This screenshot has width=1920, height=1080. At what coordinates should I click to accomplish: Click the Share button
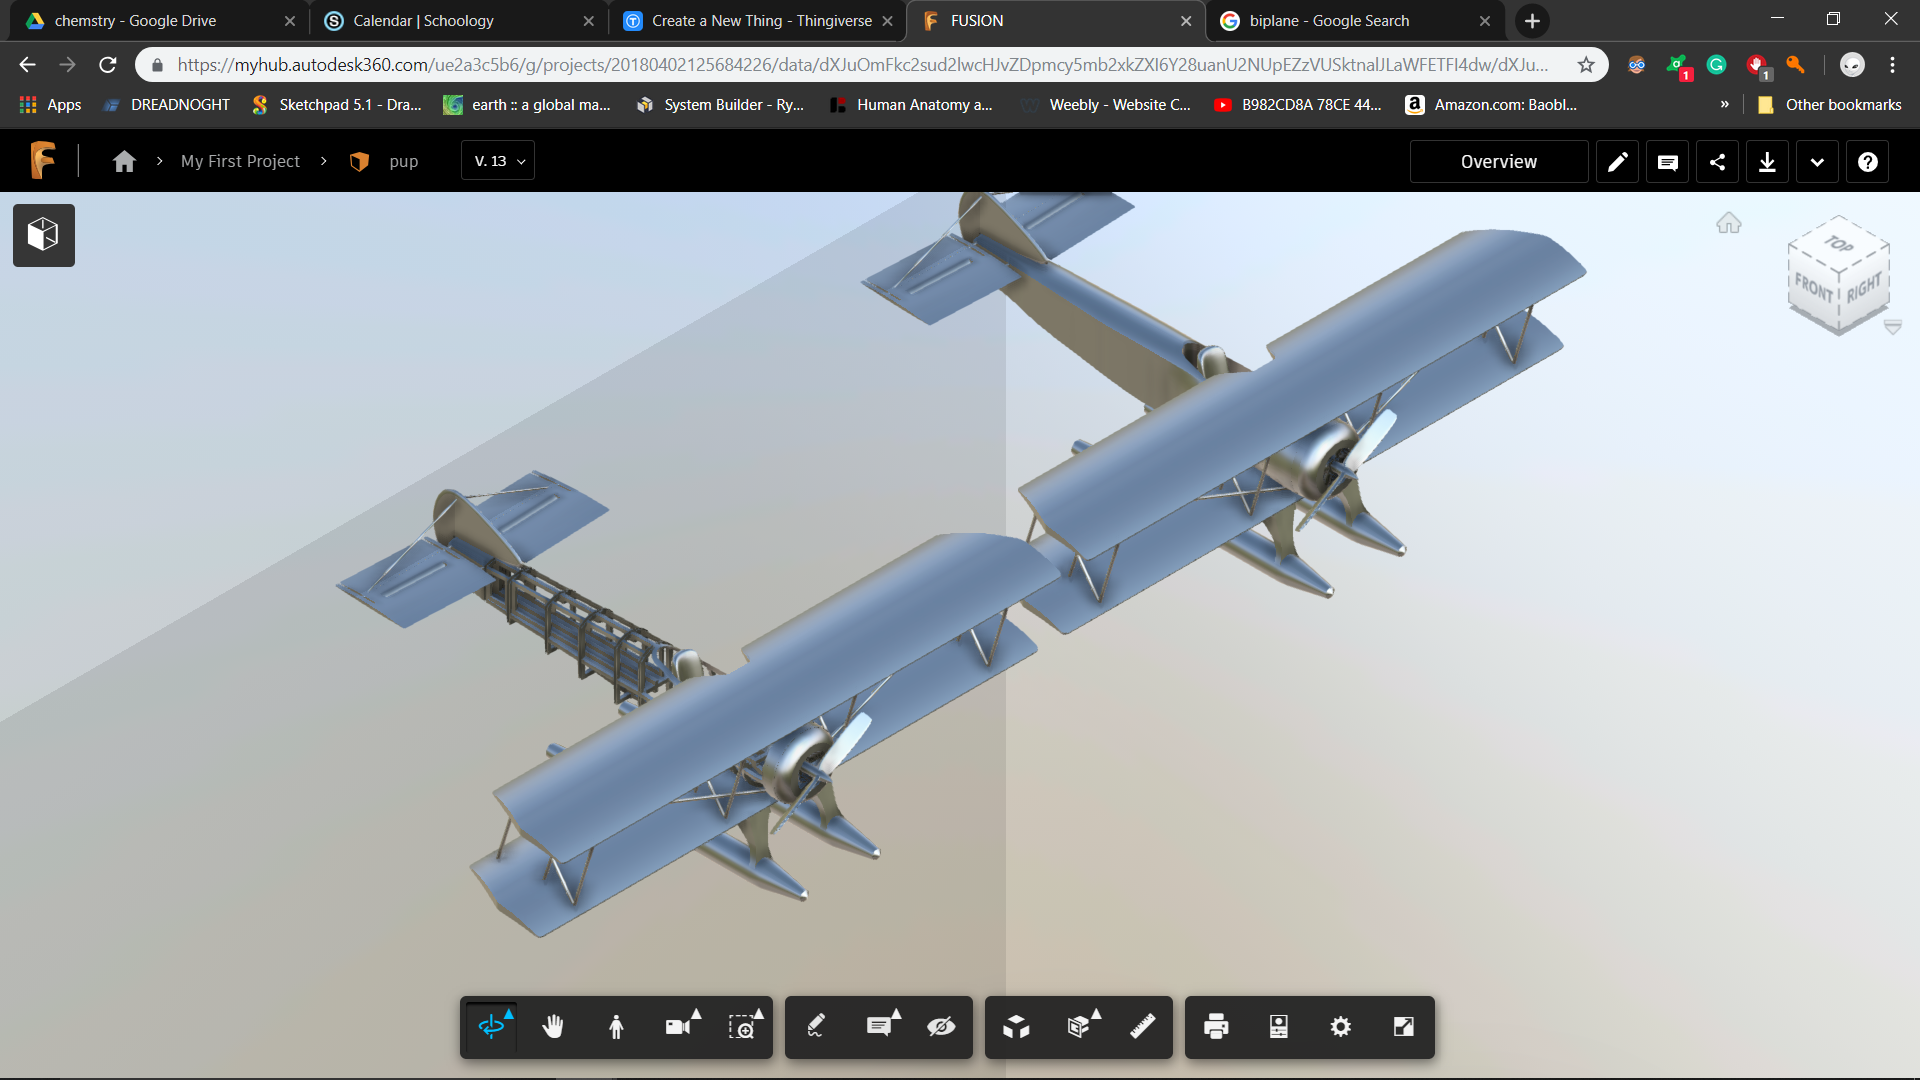1717,161
